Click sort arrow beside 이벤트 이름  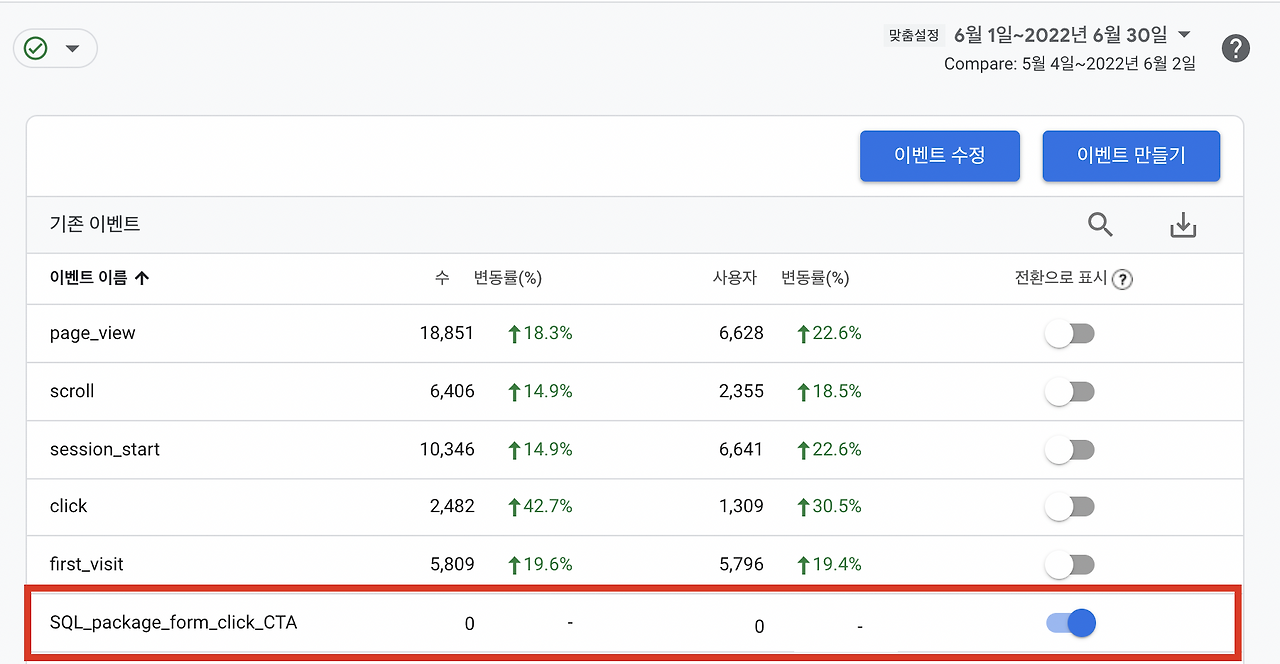coord(141,279)
